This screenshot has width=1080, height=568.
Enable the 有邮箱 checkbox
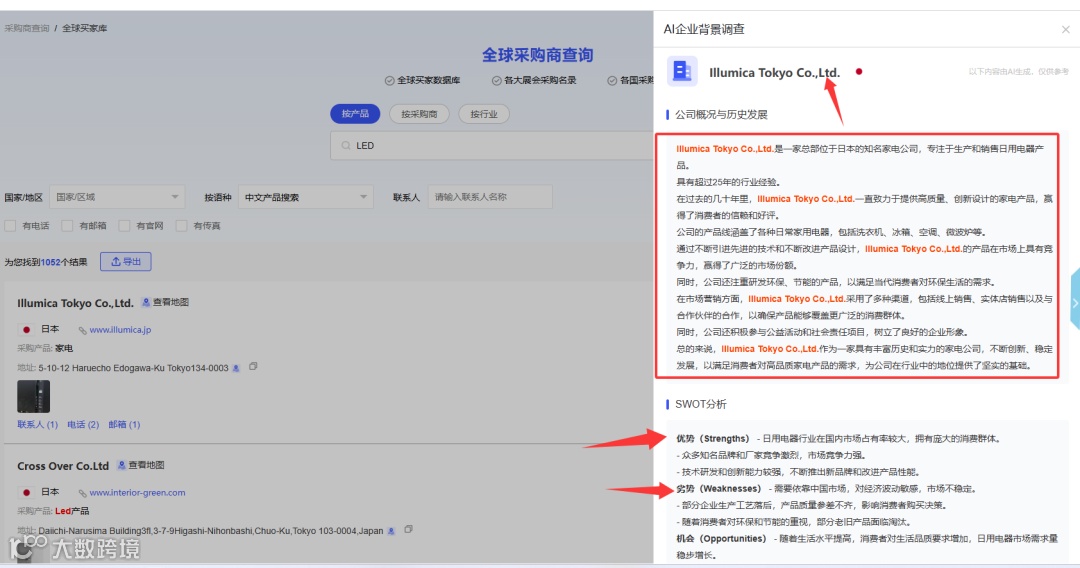68,226
